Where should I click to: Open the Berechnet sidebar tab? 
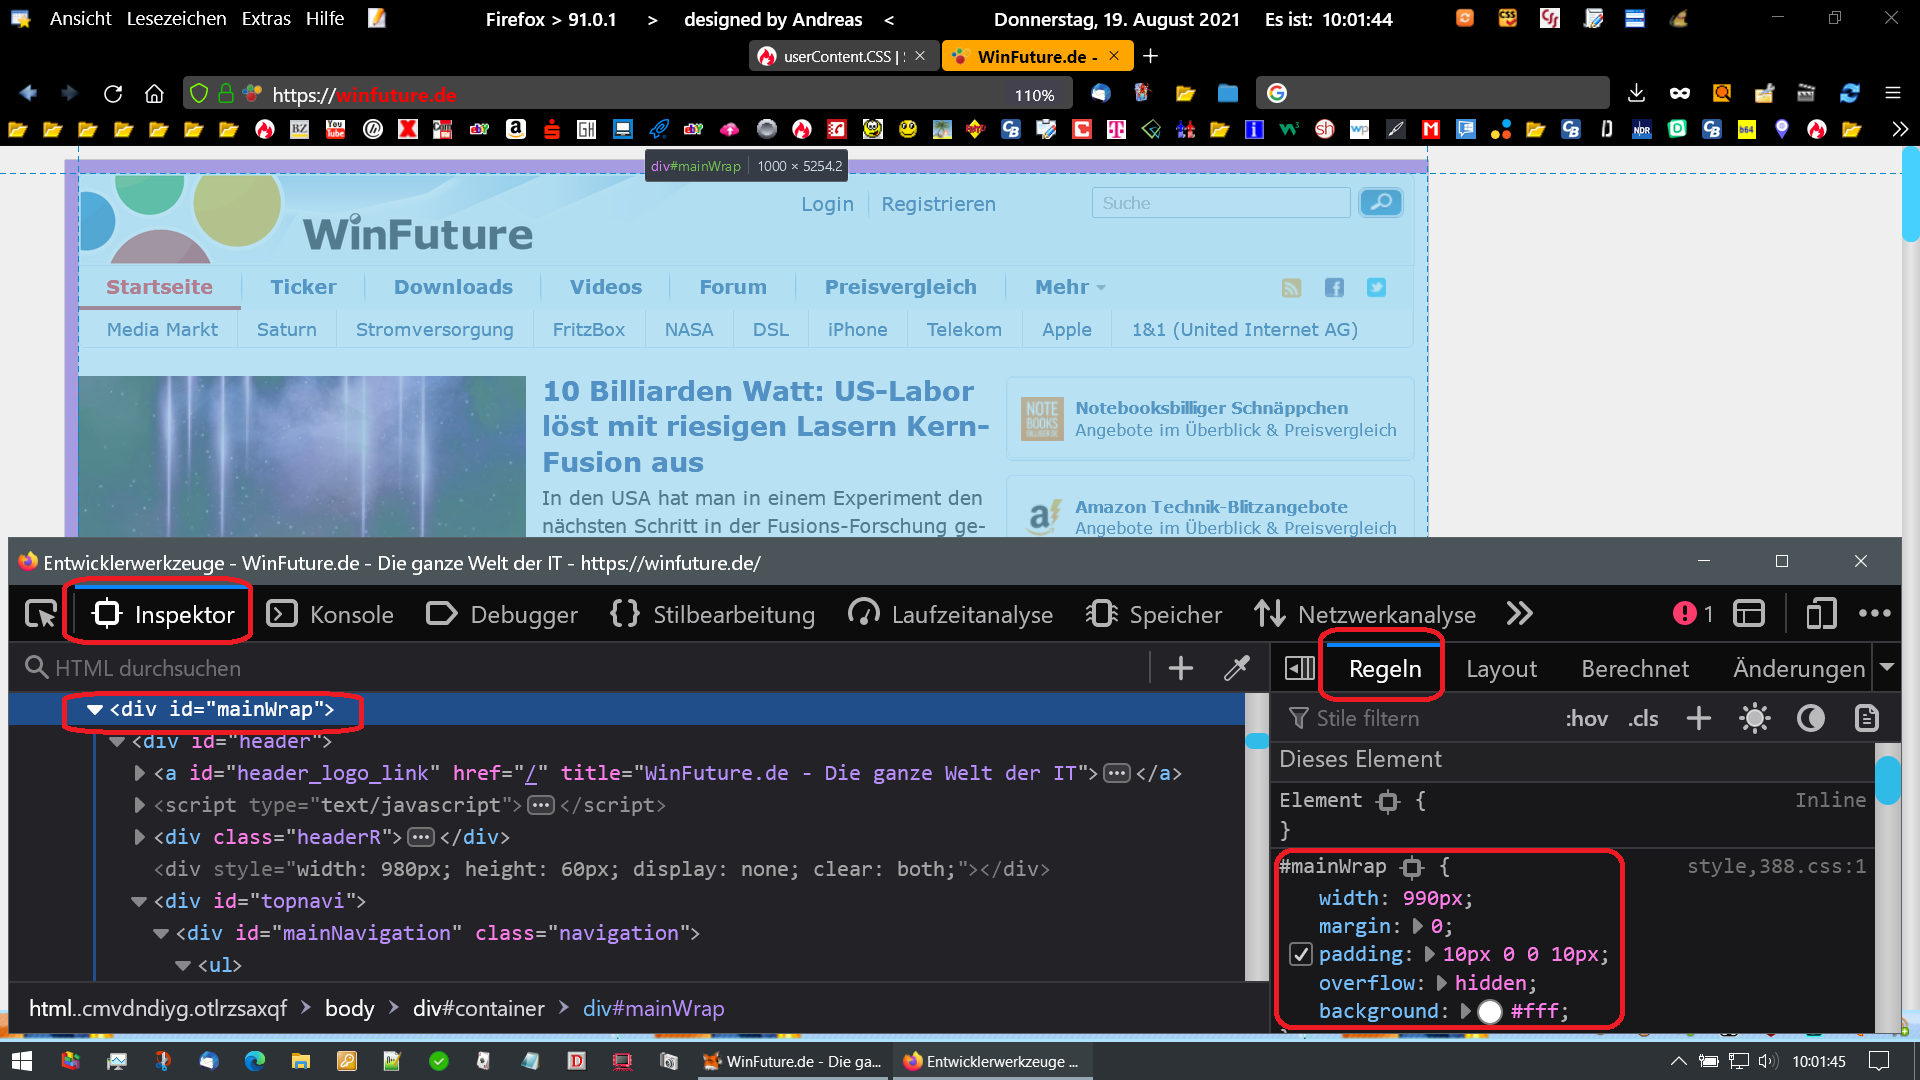(x=1634, y=668)
